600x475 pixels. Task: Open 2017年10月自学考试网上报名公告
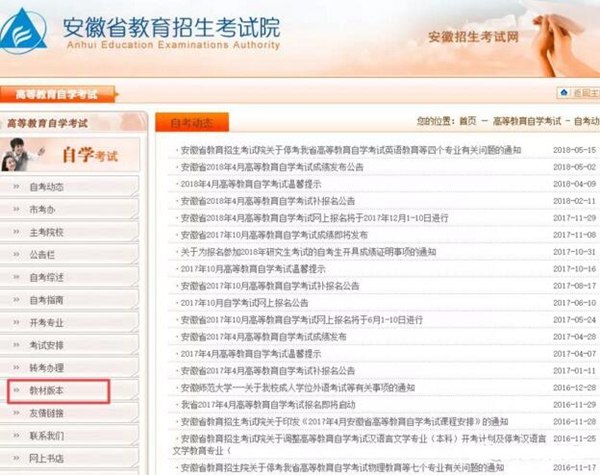(244, 303)
